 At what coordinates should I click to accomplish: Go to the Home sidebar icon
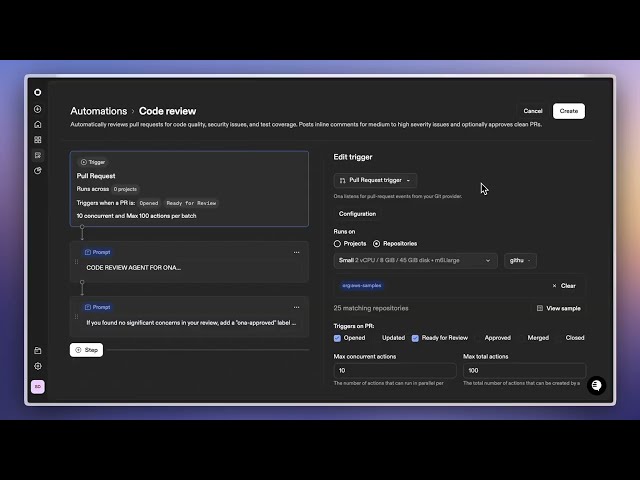[x=38, y=124]
